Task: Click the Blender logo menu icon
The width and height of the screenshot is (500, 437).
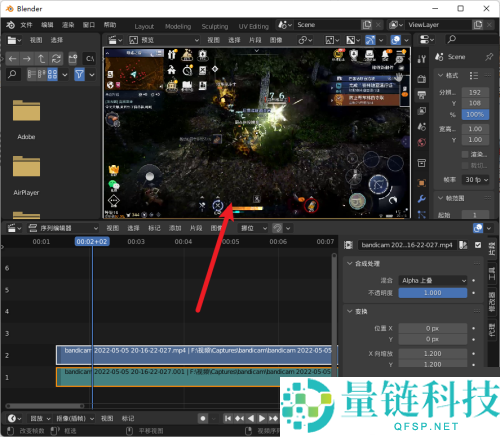Action: (10, 25)
